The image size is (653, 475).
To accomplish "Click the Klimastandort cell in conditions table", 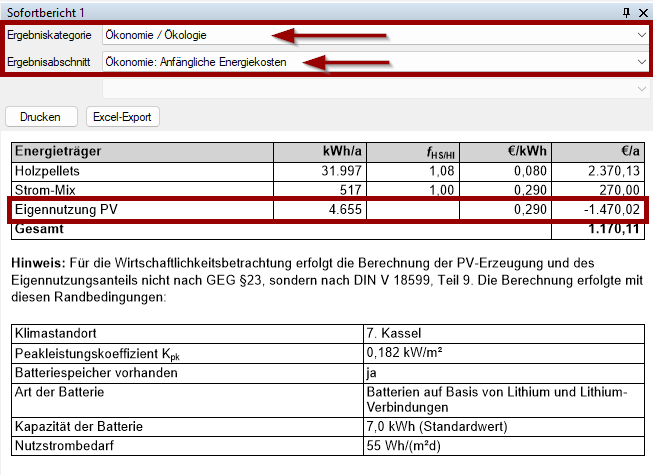I will point(54,331).
